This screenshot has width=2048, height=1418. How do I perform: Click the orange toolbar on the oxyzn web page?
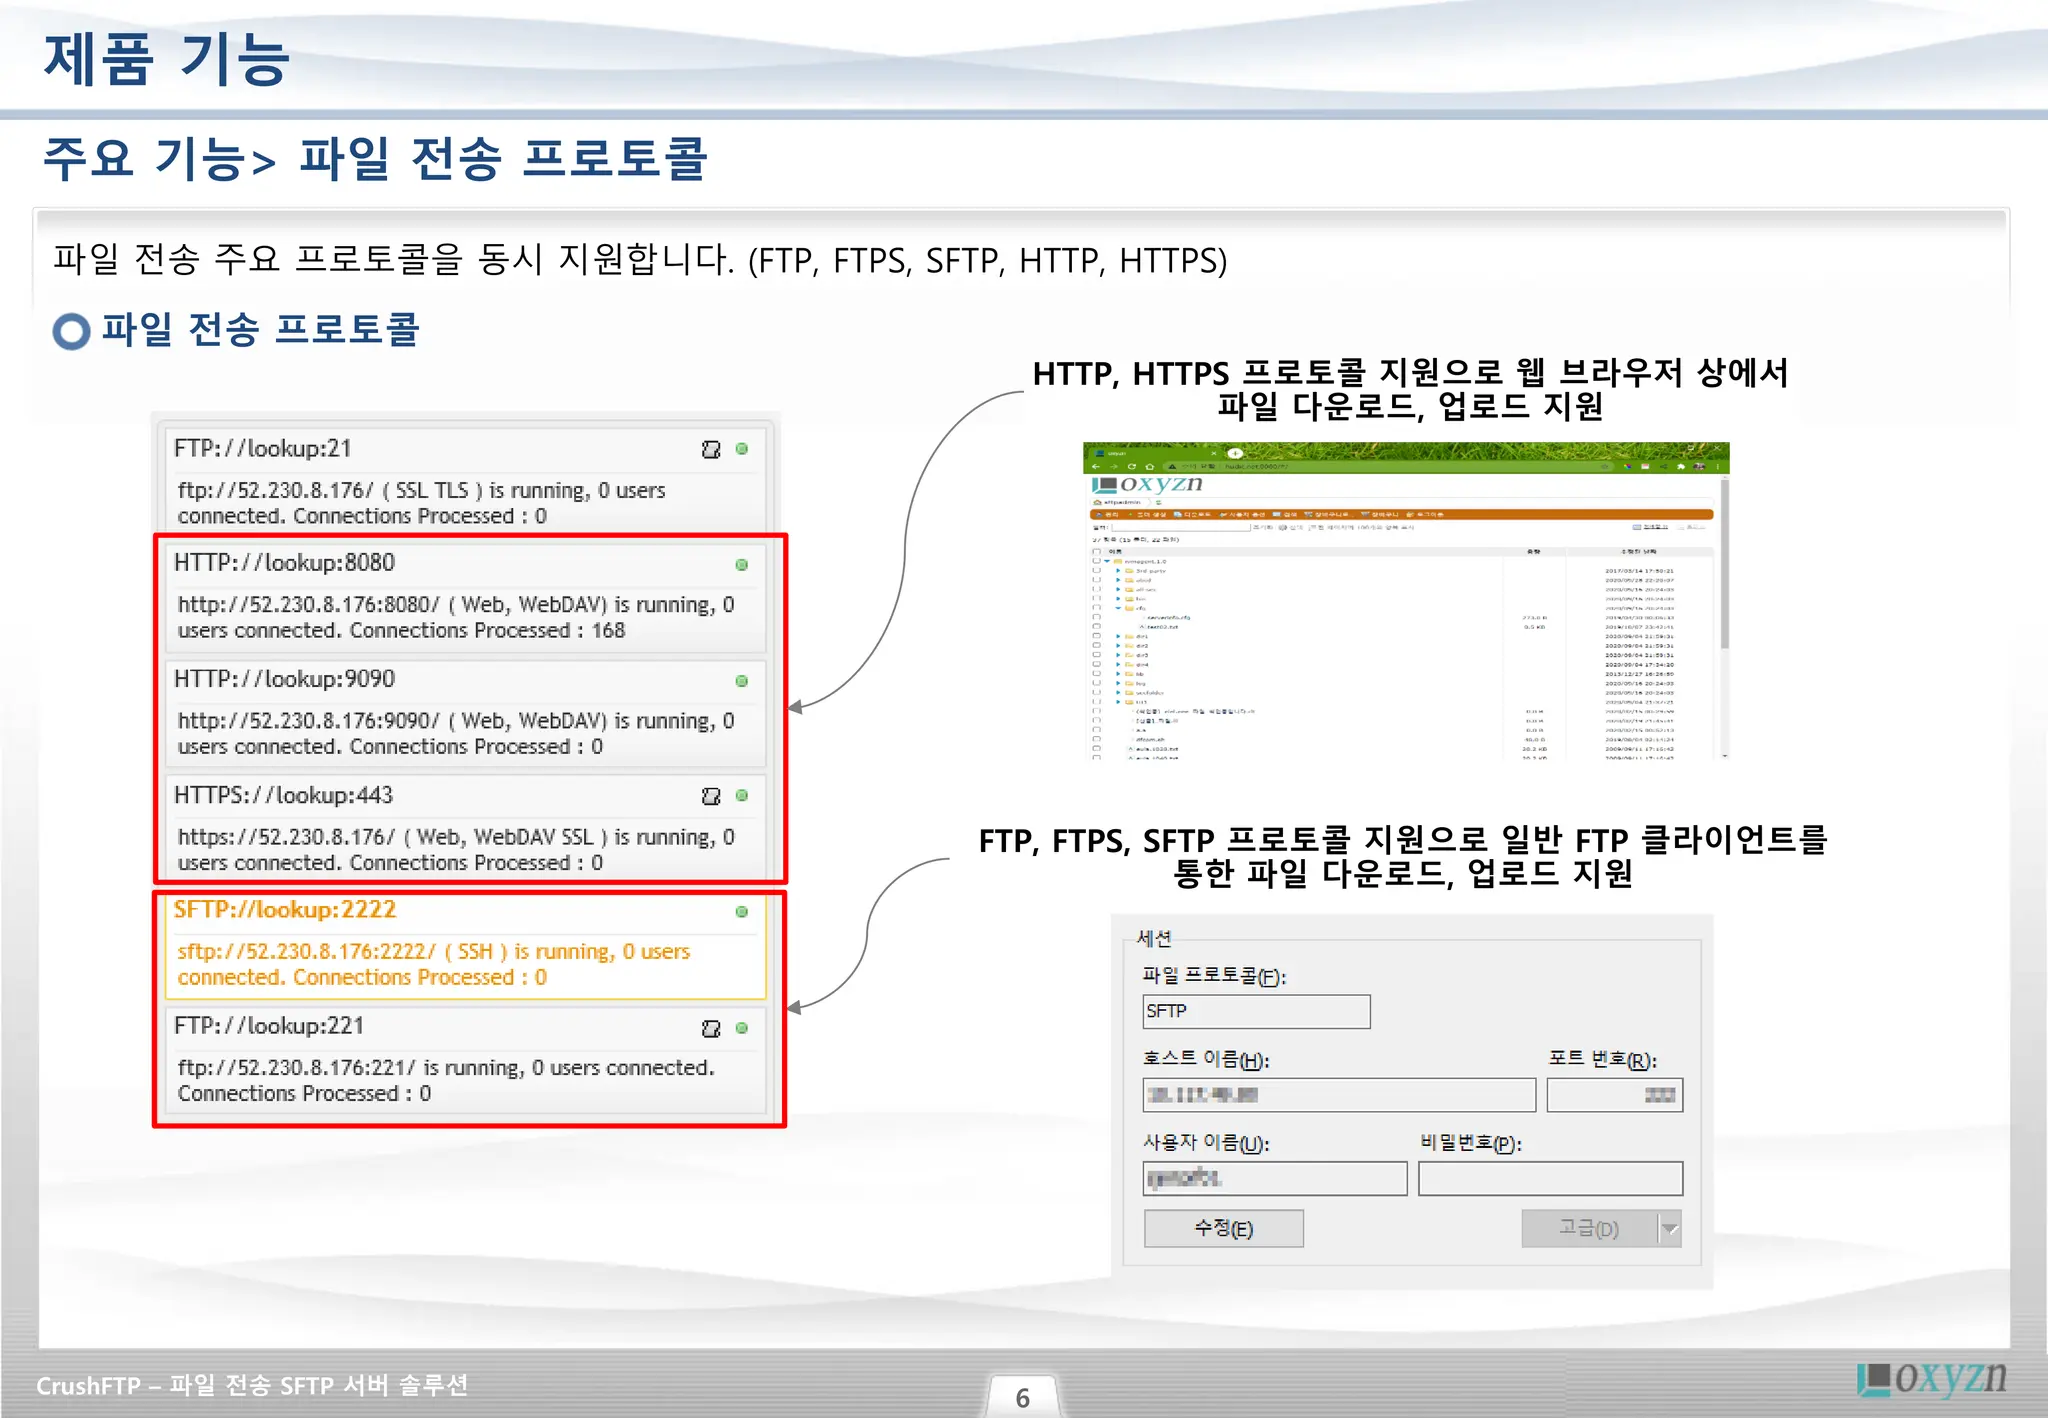(1401, 514)
